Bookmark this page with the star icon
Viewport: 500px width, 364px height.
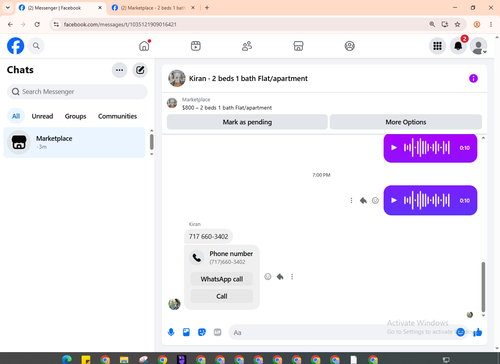457,24
